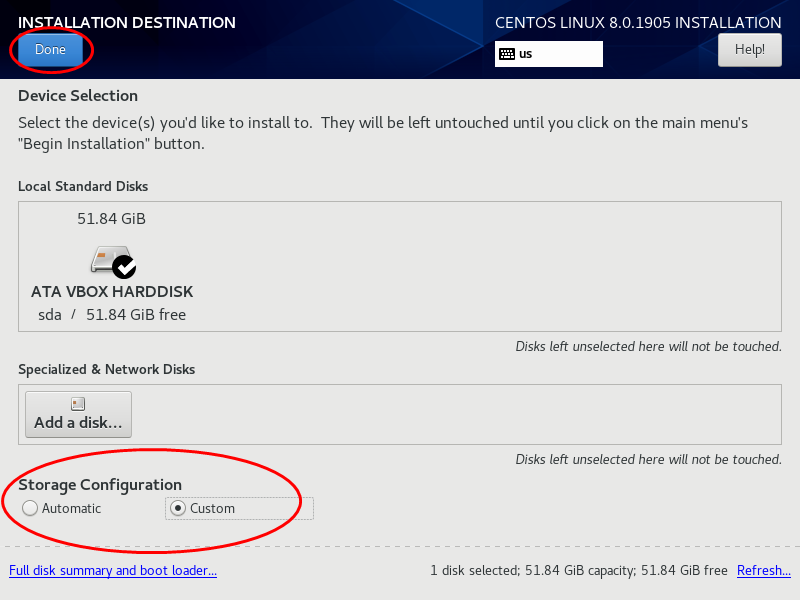
Task: Open Full disk summary and boot loader link
Action: (113, 570)
